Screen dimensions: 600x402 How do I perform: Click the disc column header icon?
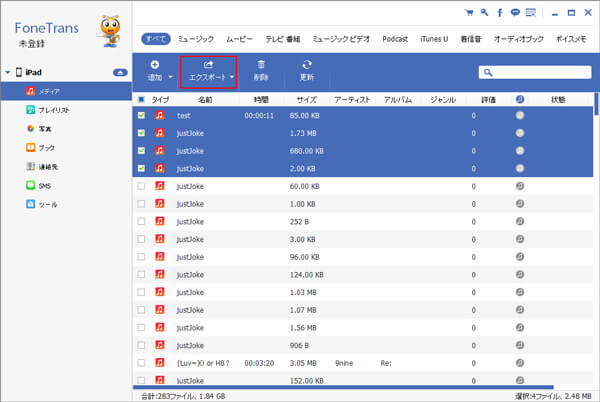(520, 99)
